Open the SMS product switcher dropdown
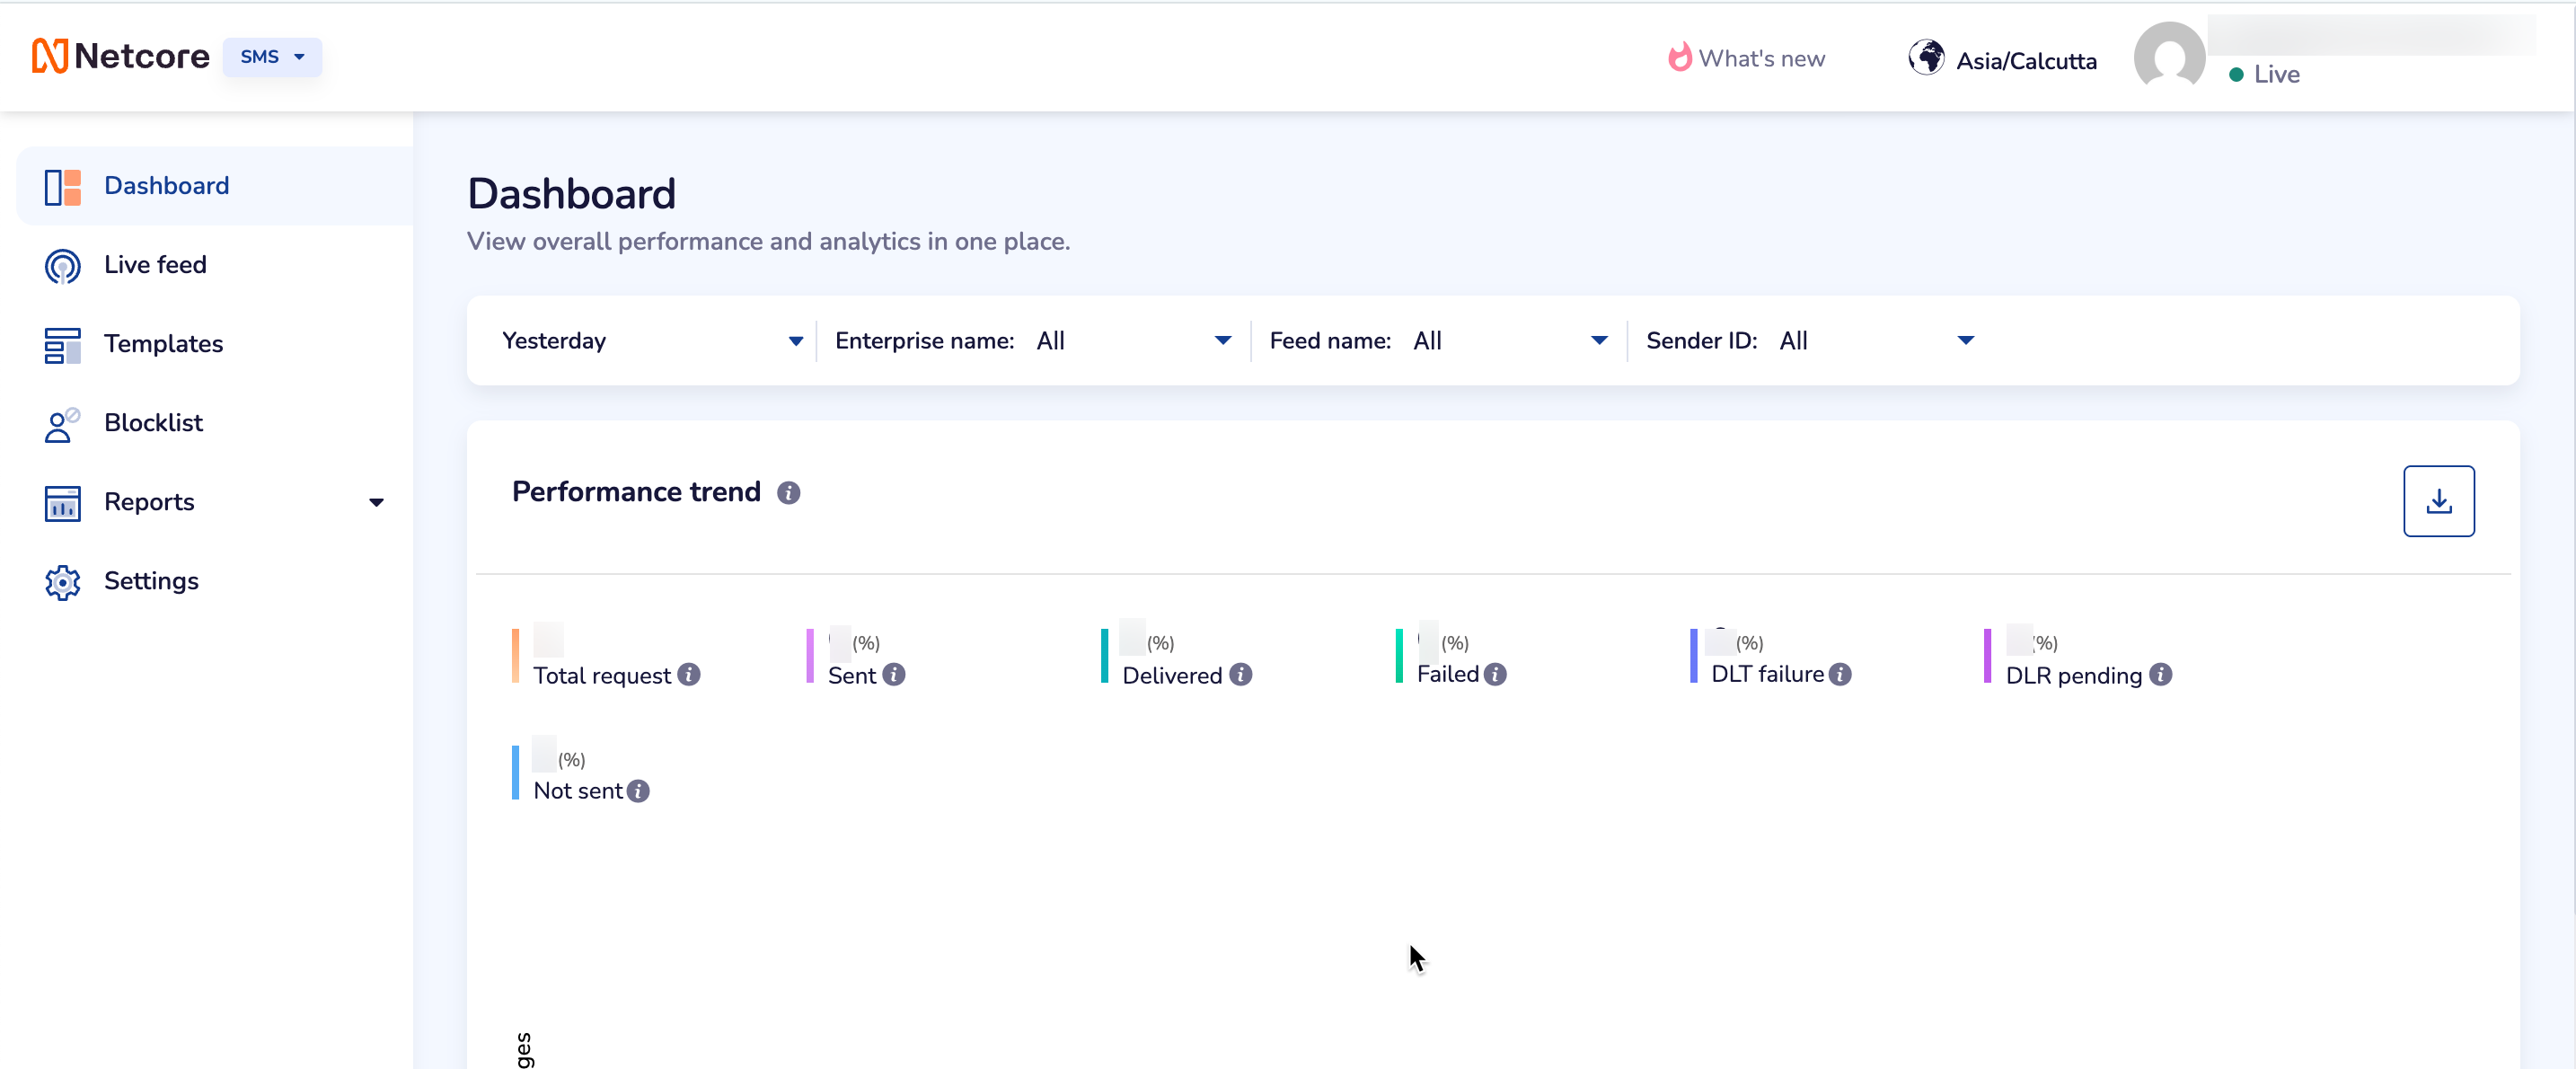The image size is (2576, 1069). pyautogui.click(x=271, y=57)
